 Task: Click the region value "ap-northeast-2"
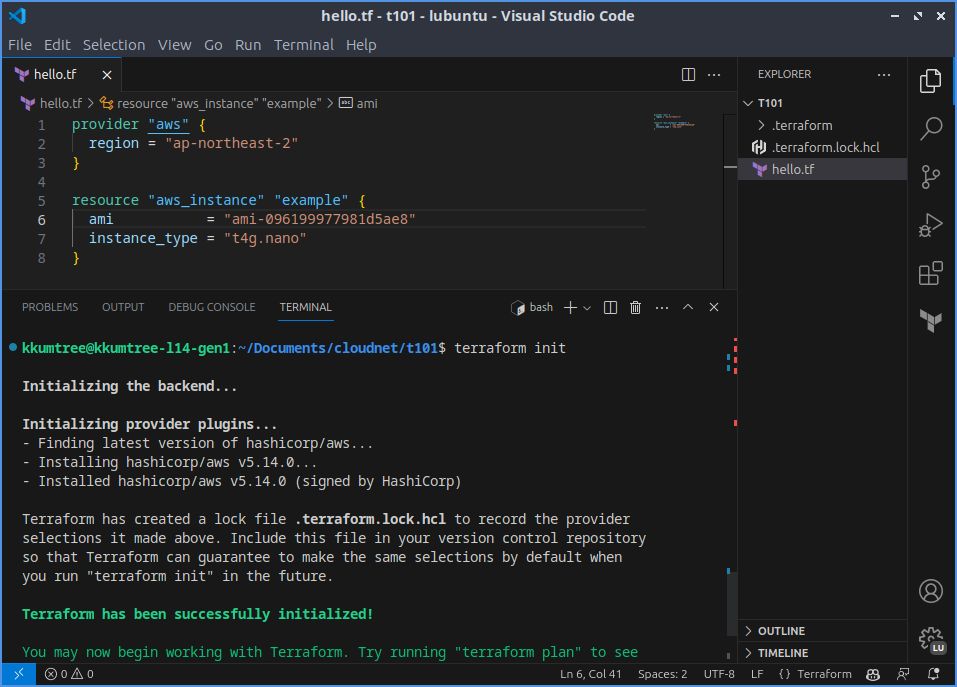coord(231,143)
